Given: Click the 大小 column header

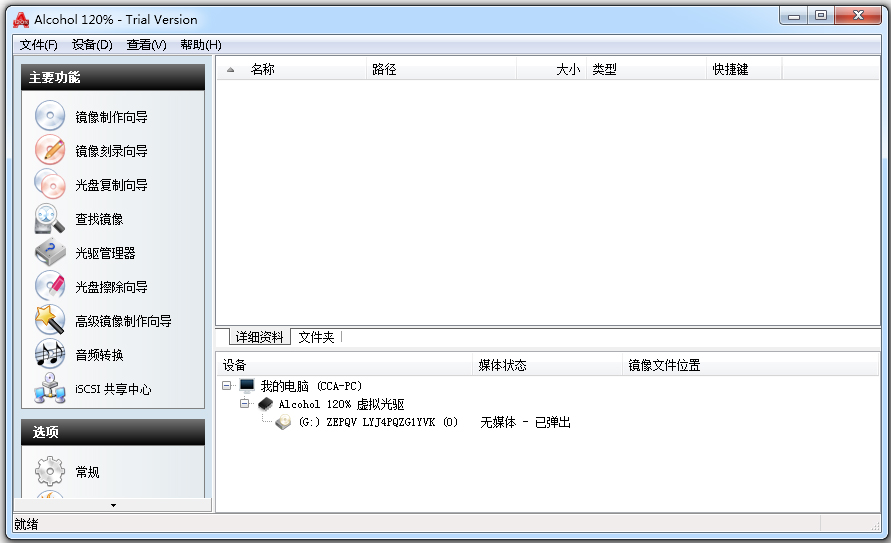Looking at the screenshot, I should [567, 70].
